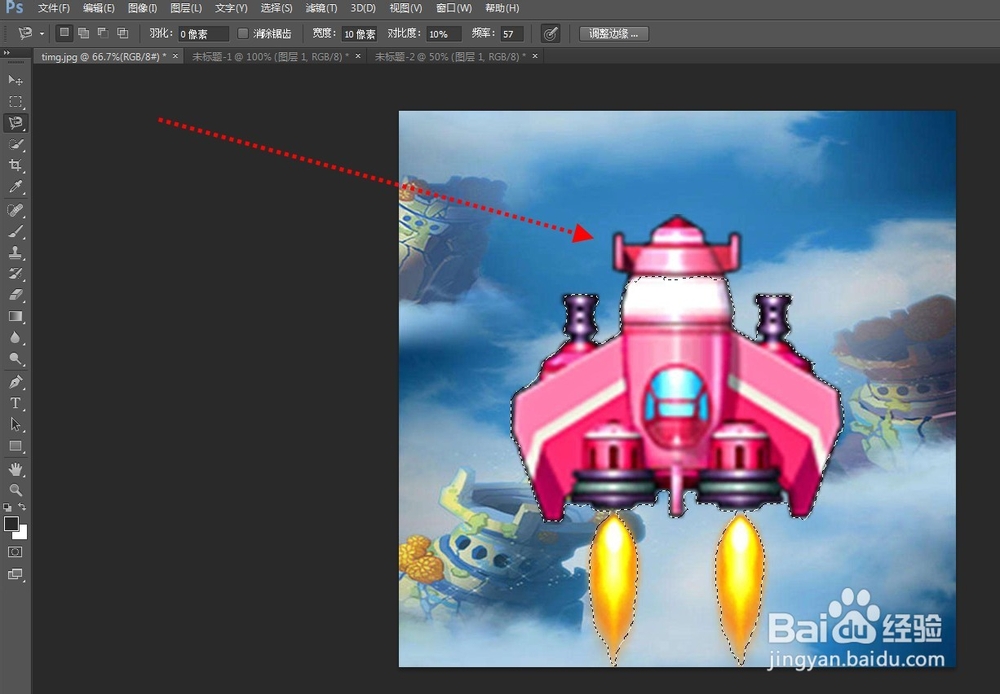Choose New Selection mode
The height and width of the screenshot is (694, 1000).
point(64,33)
